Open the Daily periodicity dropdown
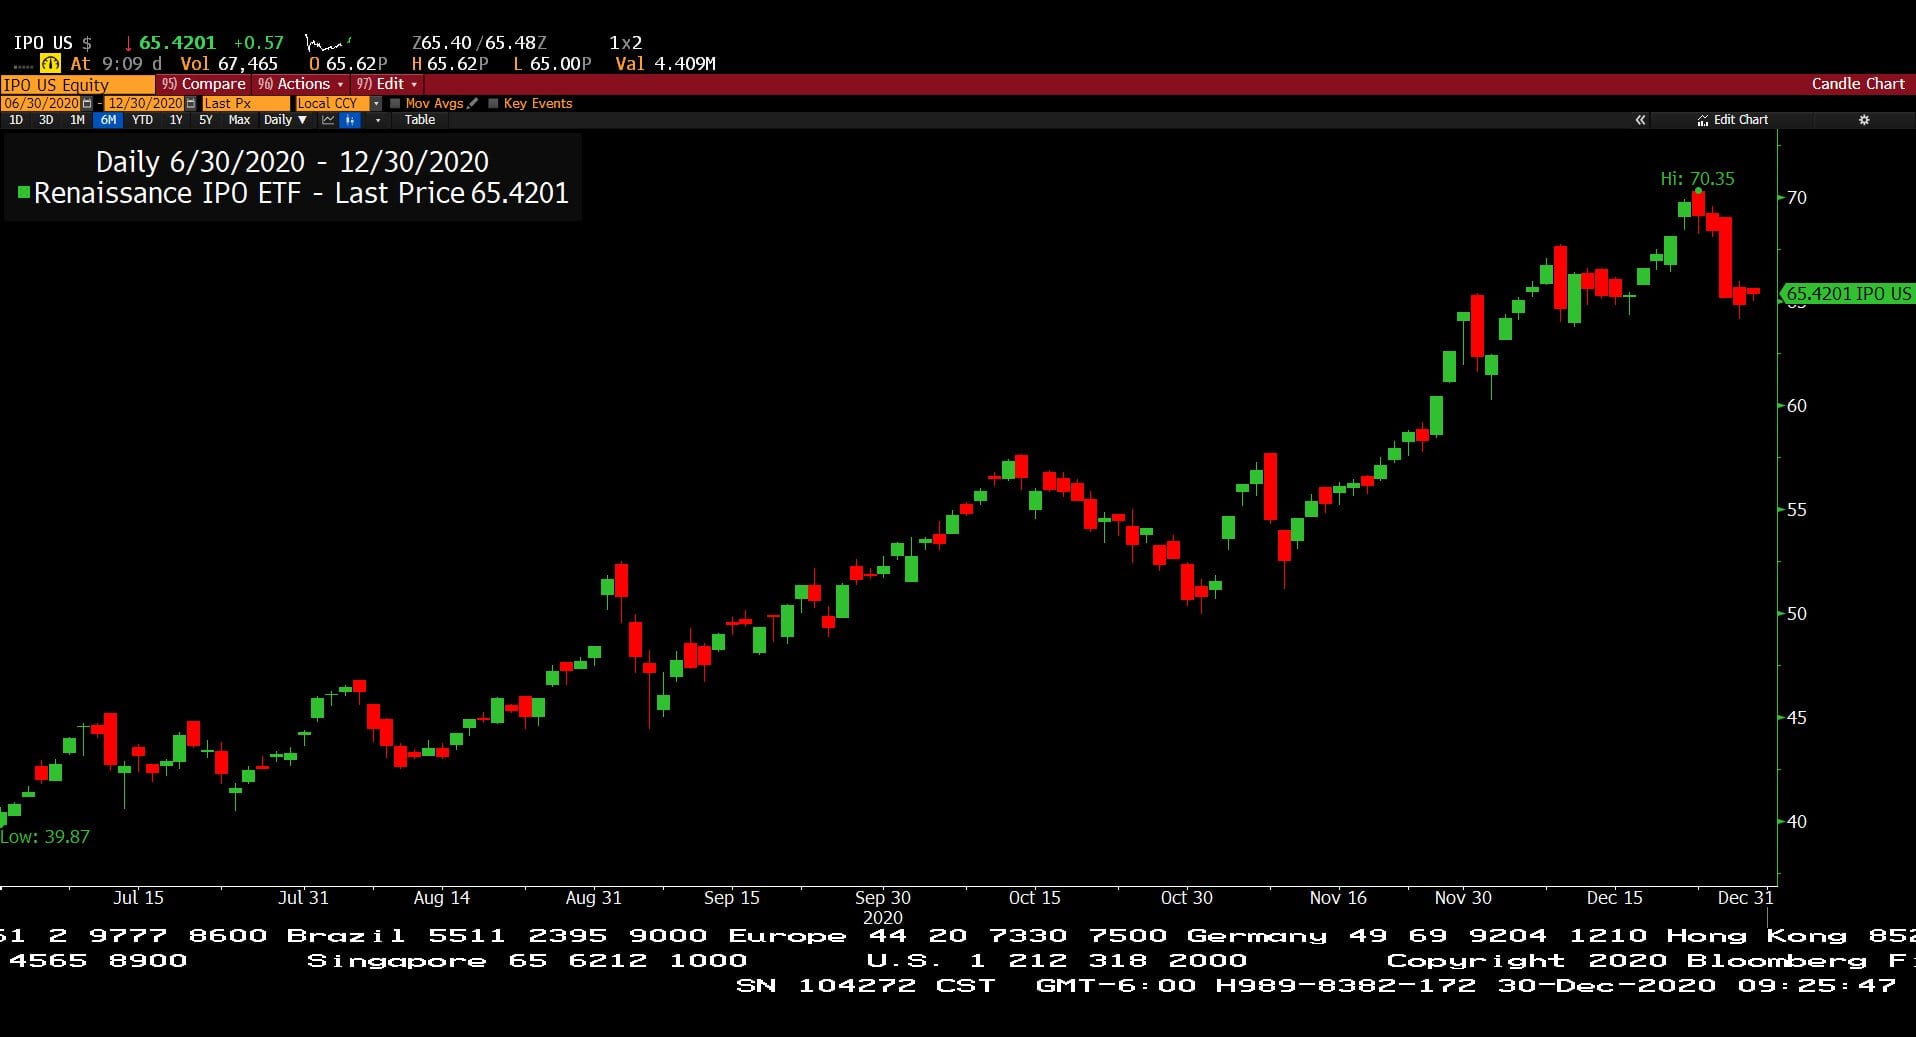 285,120
